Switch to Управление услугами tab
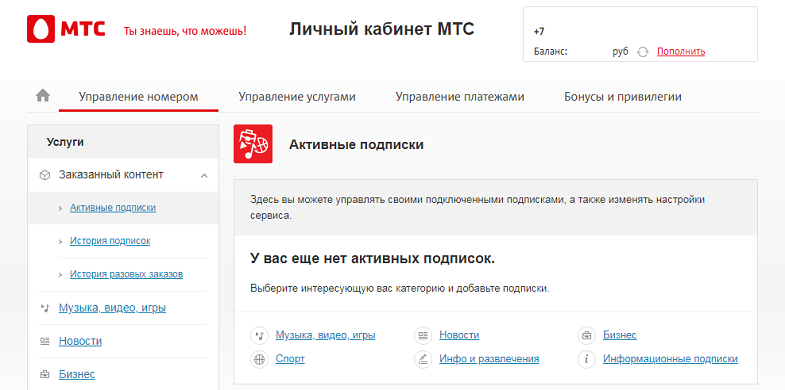Screen dimensions: 785x390 (x=297, y=97)
